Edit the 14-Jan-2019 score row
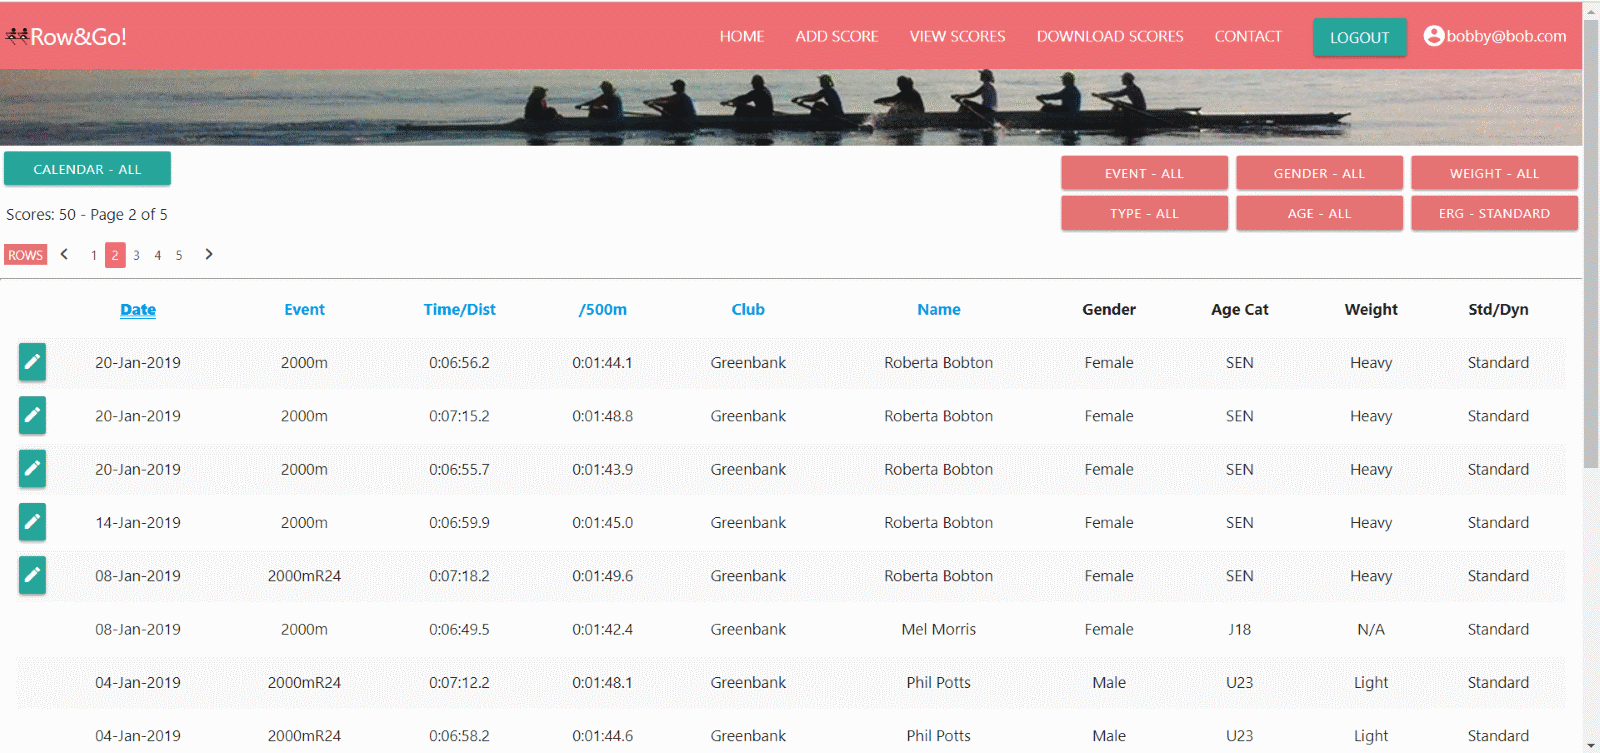Viewport: 1600px width, 753px height. click(32, 522)
